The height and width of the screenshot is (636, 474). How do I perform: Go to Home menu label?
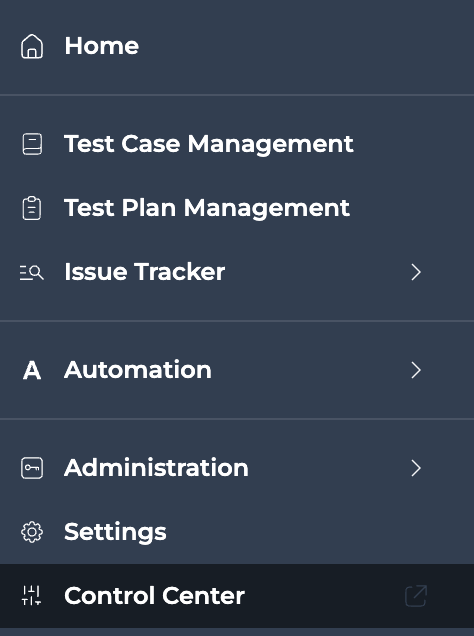point(102,45)
